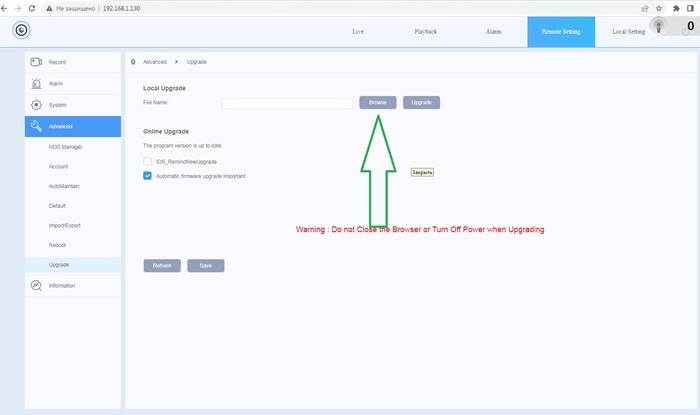The height and width of the screenshot is (415, 700).
Task: Click the location pin icon in breadcrumb
Action: (133, 62)
